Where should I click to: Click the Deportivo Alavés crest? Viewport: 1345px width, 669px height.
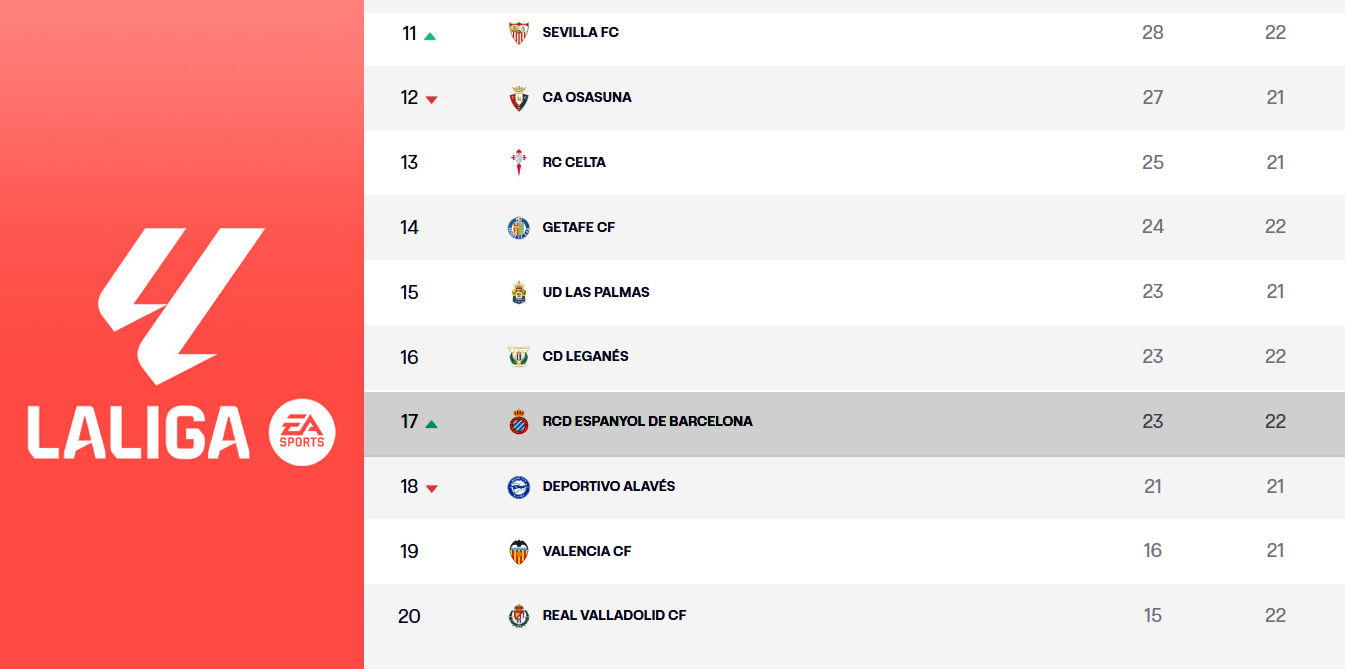[x=518, y=487]
